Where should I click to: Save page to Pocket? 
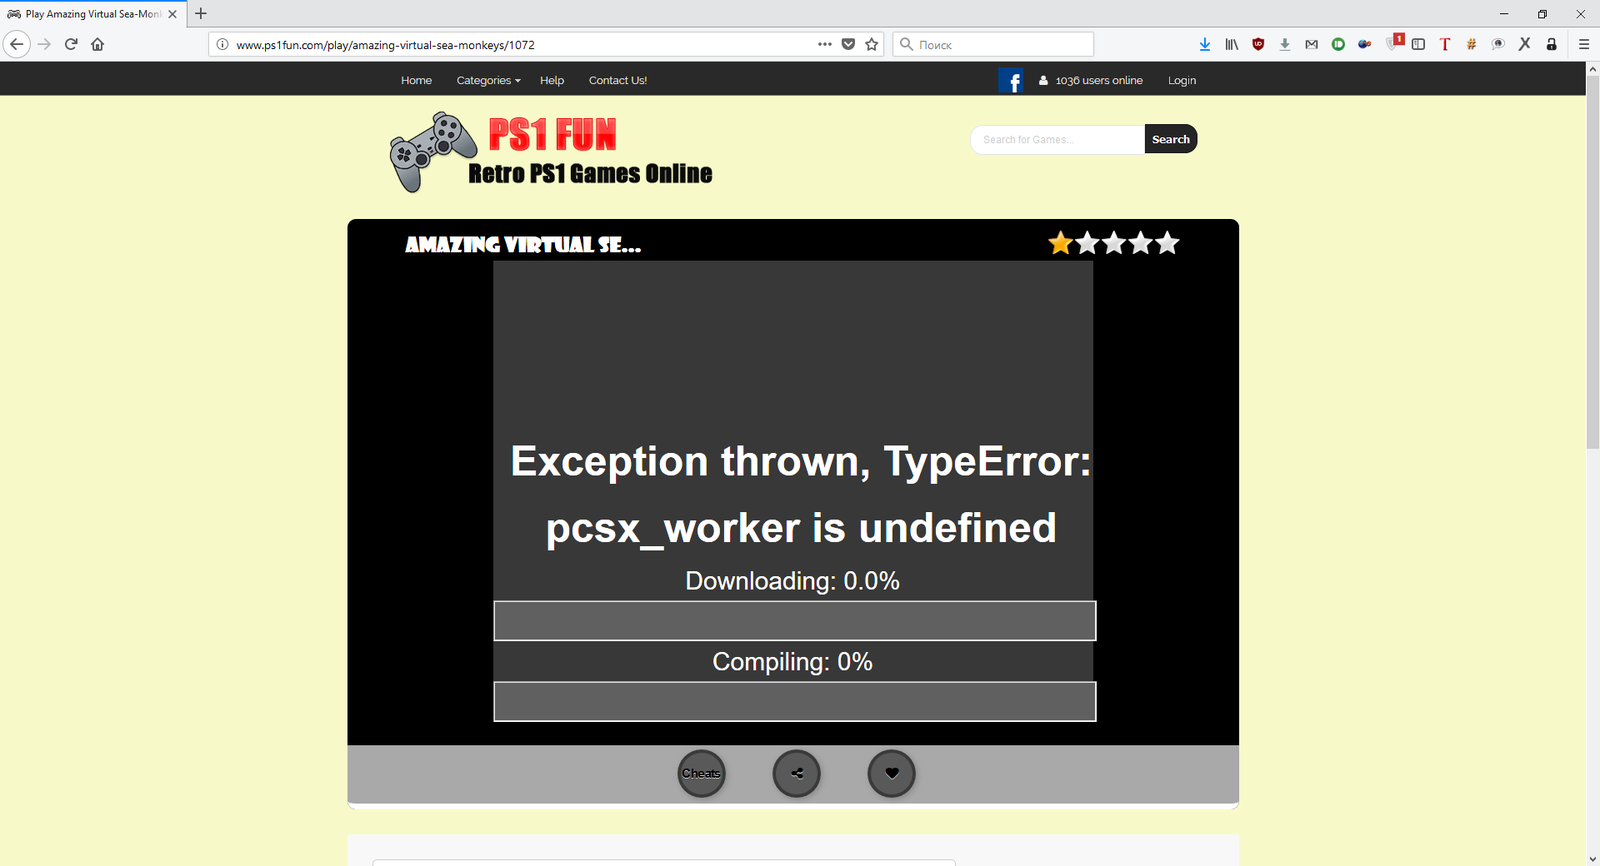point(848,44)
